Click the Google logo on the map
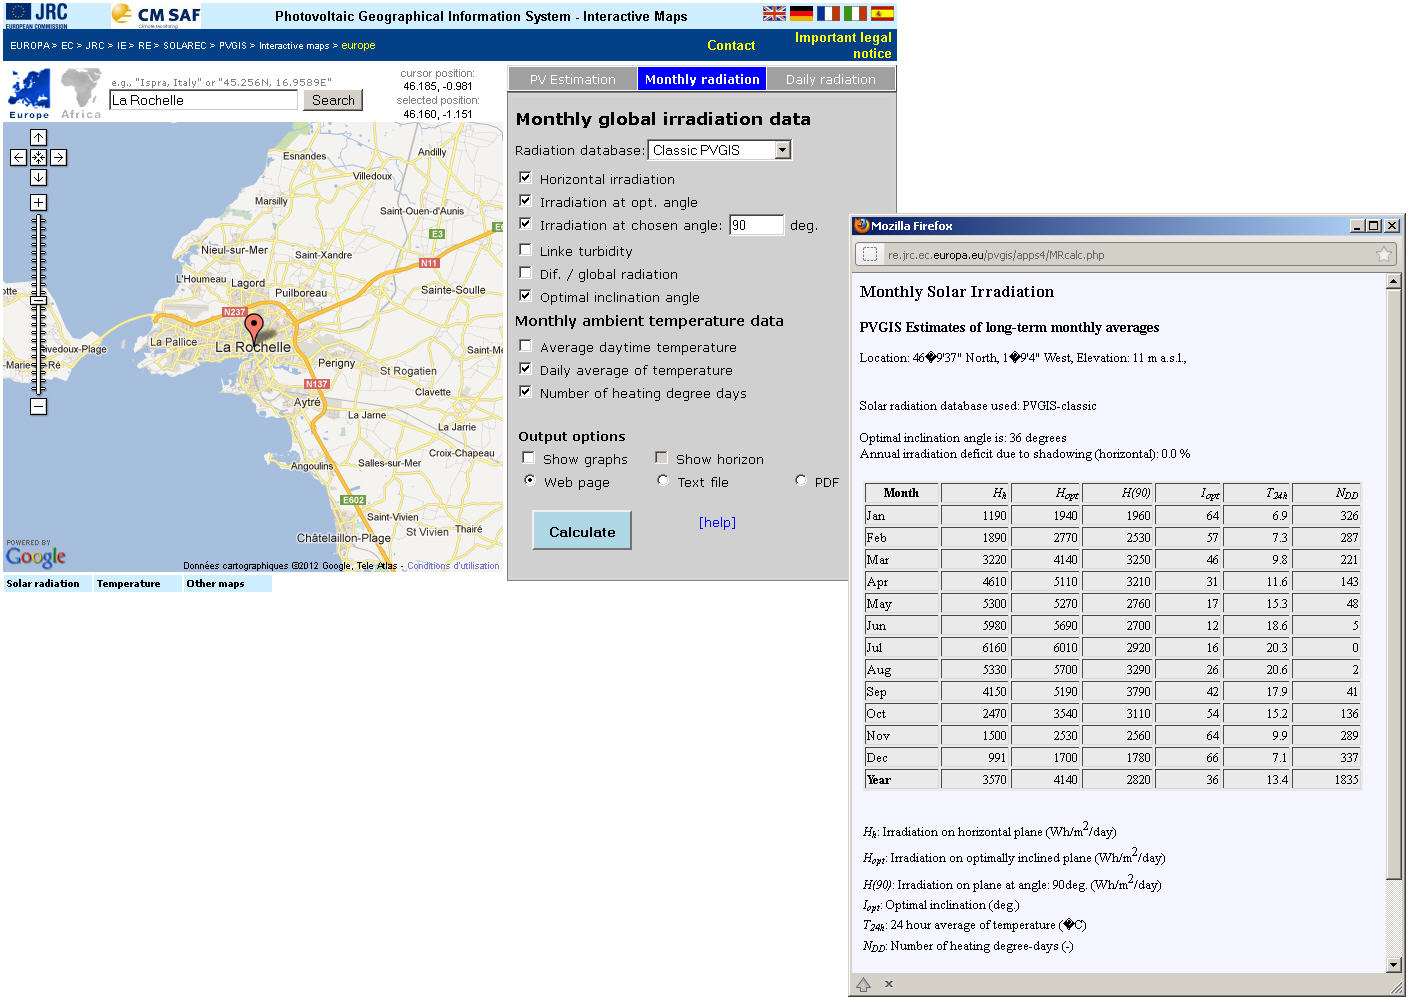The width and height of the screenshot is (1411, 998). click(36, 556)
